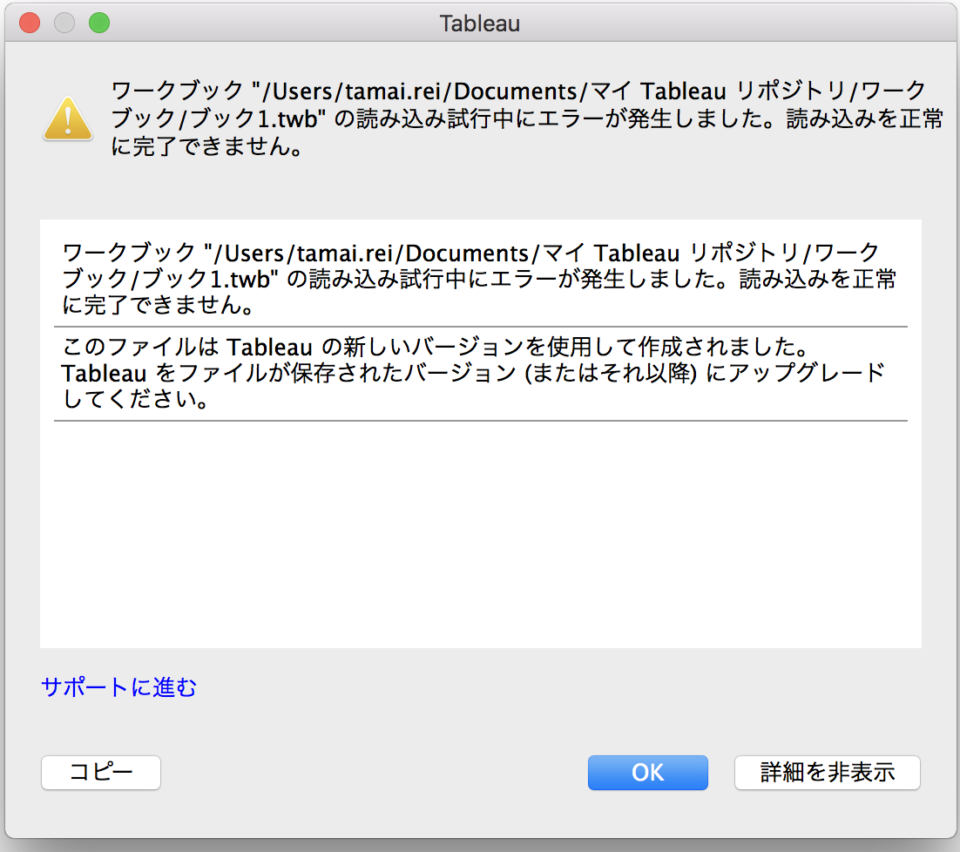Open the サポートに進む support link
960x852 pixels.
tap(117, 687)
